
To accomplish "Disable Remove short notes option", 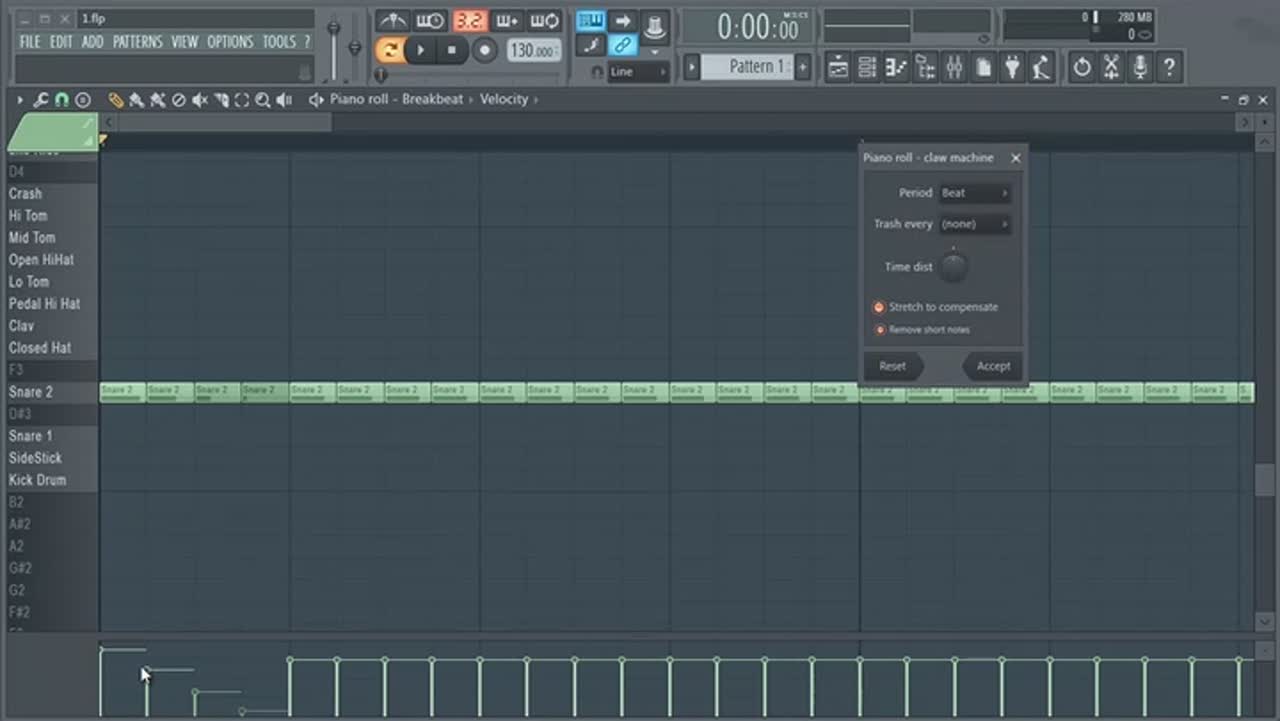I will coord(880,330).
